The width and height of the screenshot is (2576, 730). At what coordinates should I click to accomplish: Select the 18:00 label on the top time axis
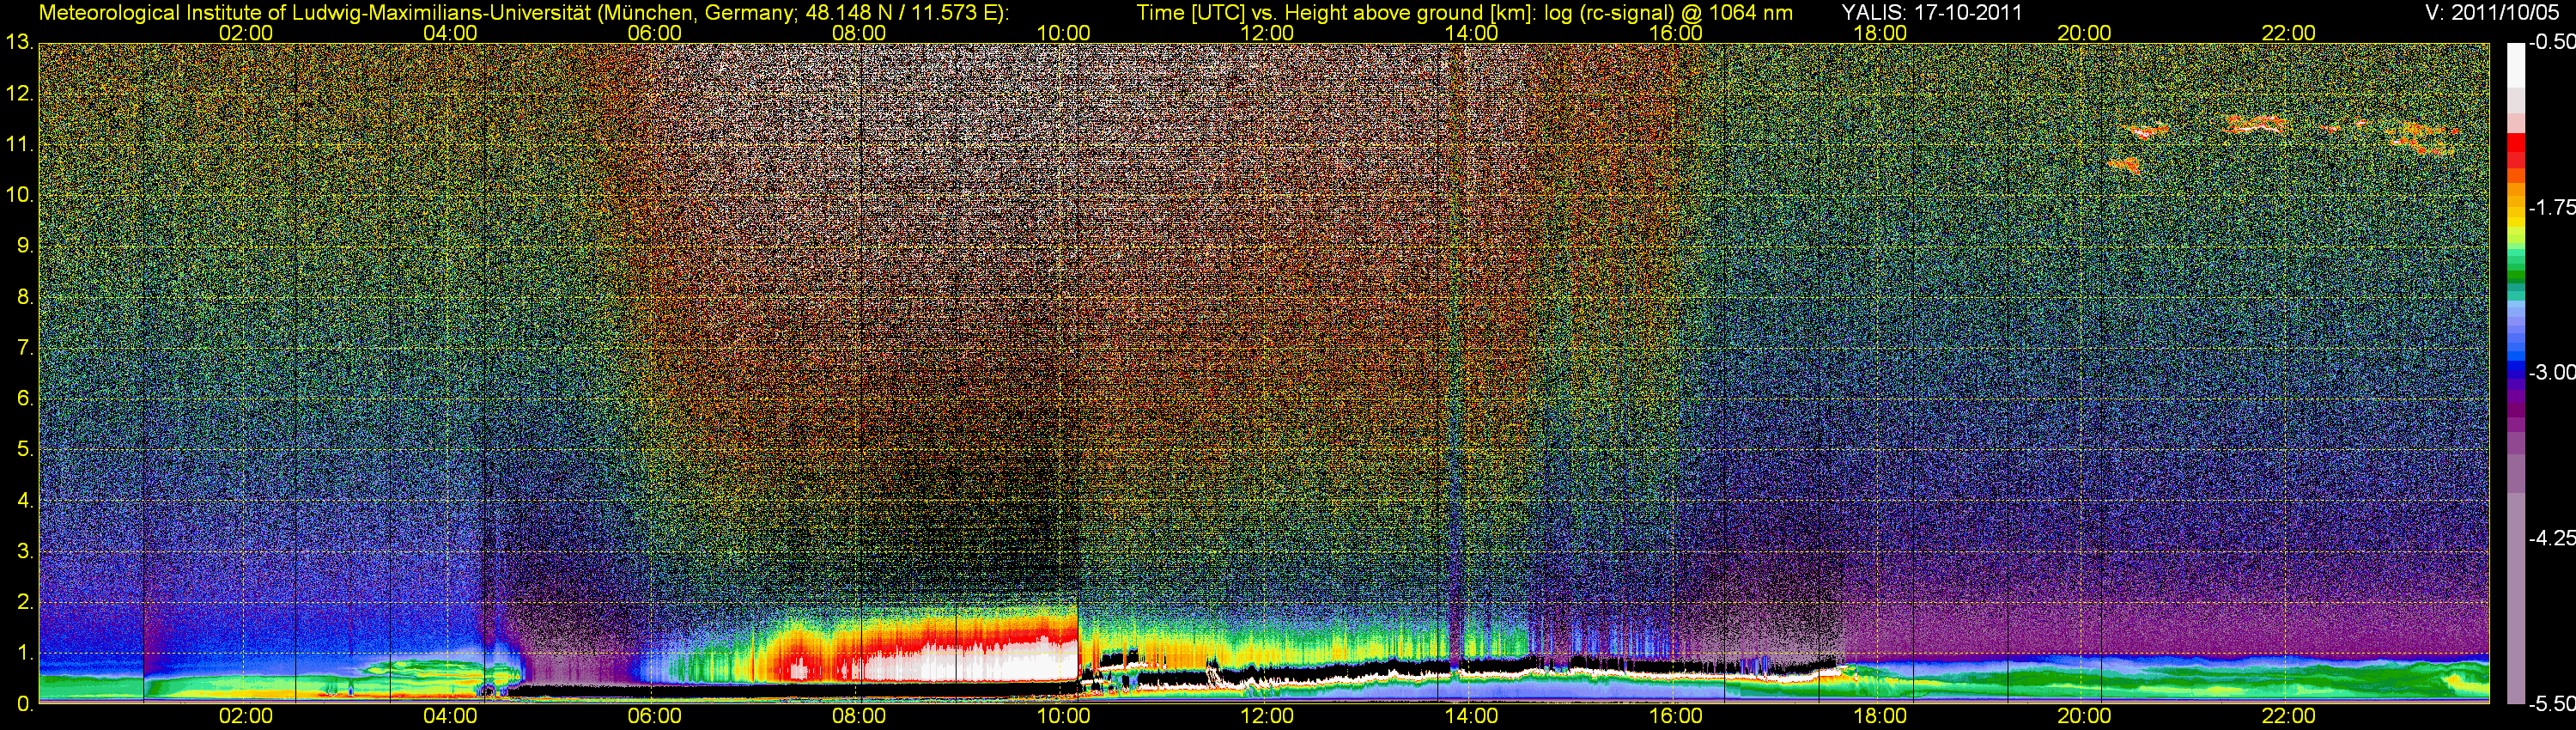pyautogui.click(x=1880, y=33)
